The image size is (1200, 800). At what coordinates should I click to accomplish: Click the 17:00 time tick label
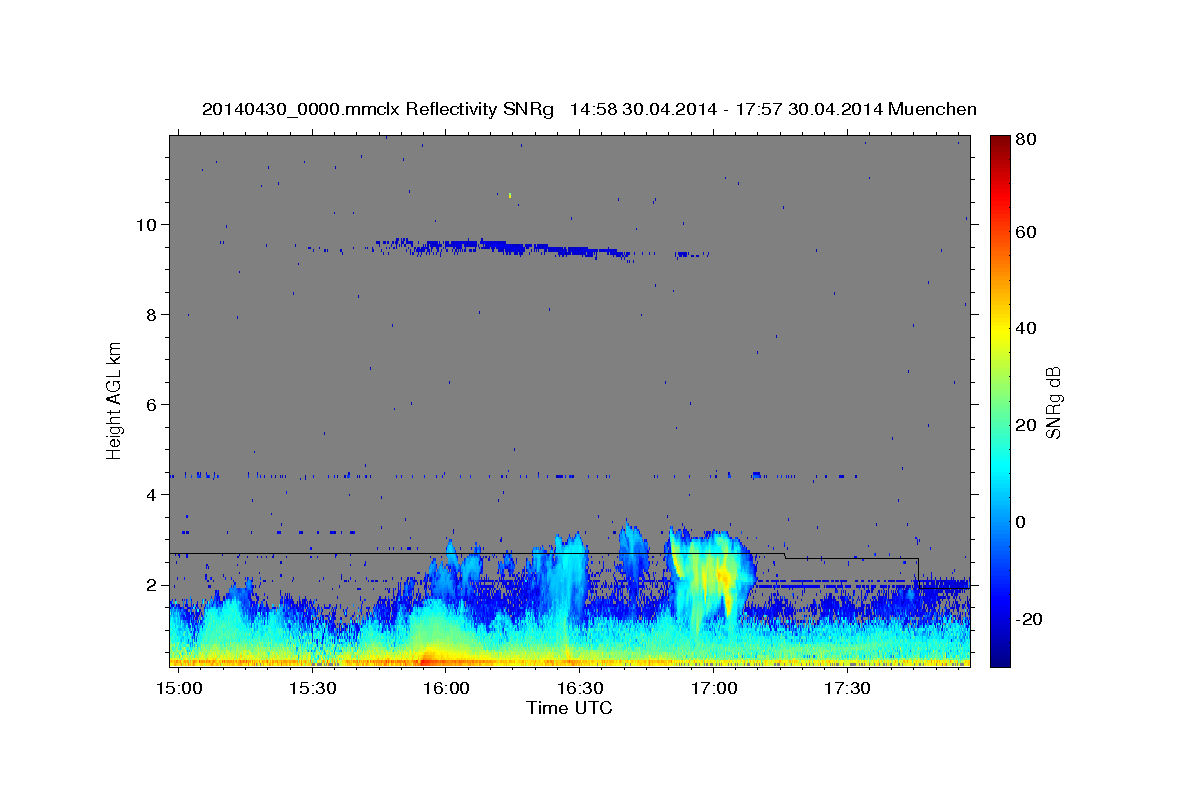coord(714,689)
